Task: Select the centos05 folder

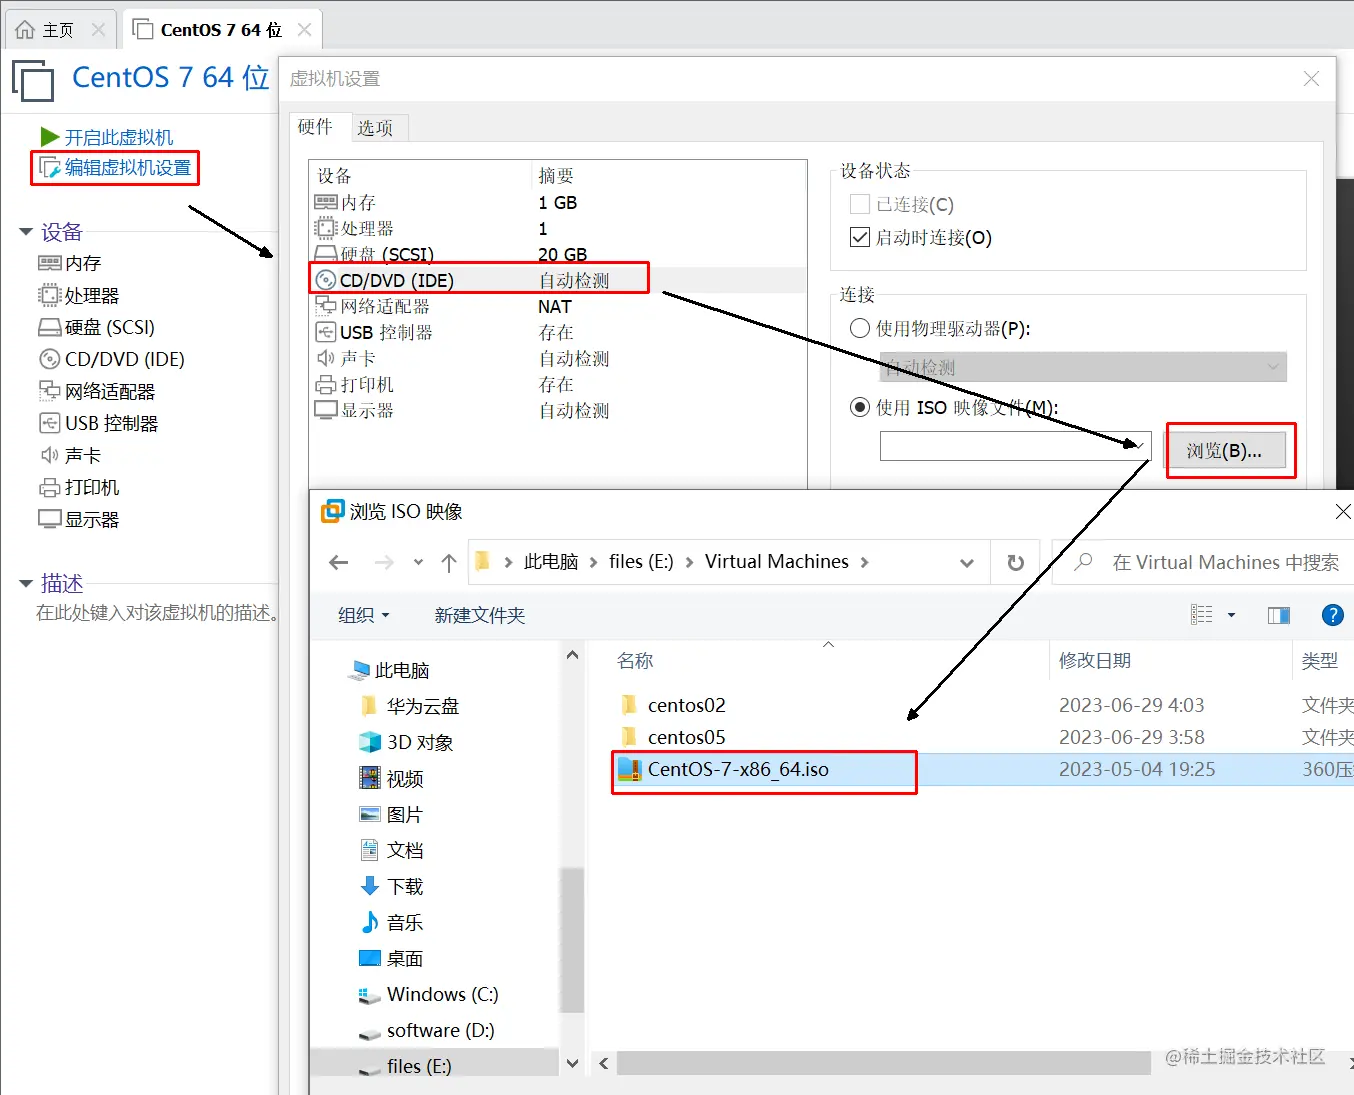Action: click(x=687, y=737)
